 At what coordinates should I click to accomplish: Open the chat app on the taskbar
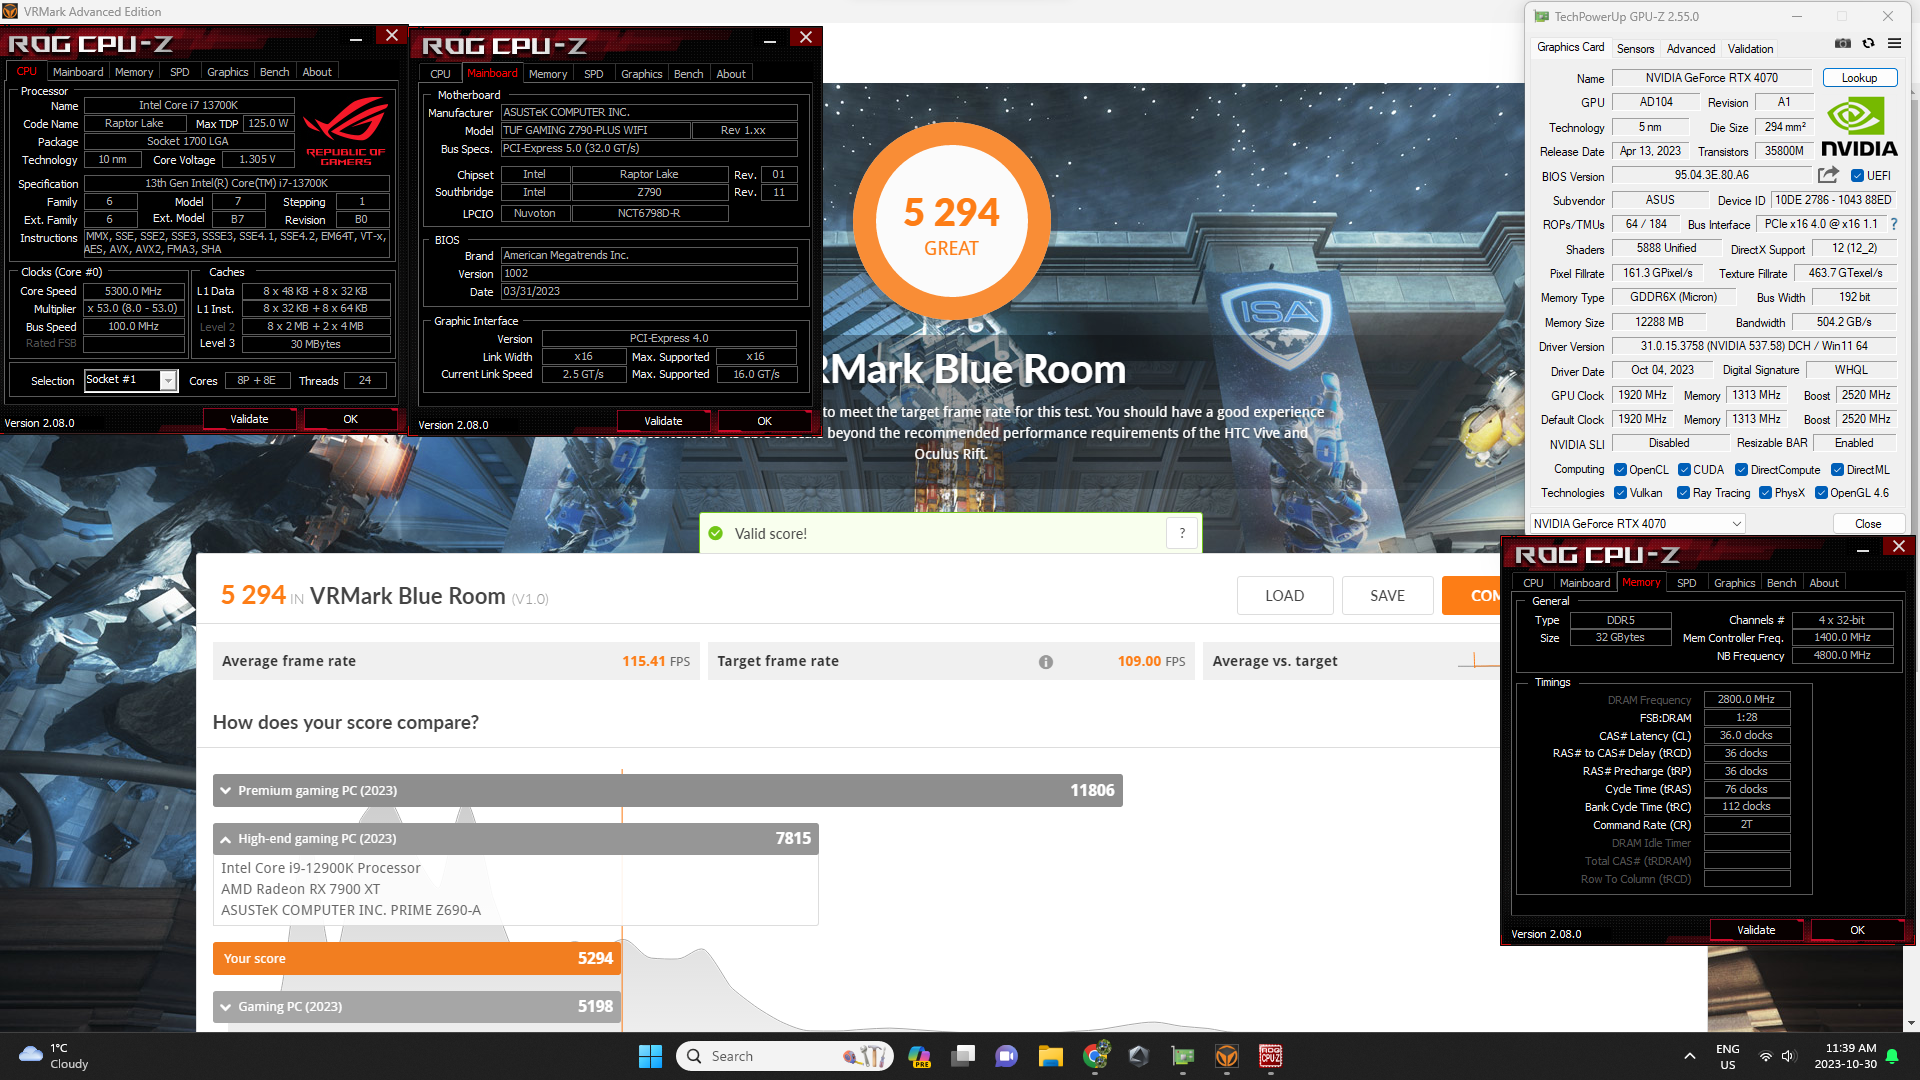pos(1007,1056)
